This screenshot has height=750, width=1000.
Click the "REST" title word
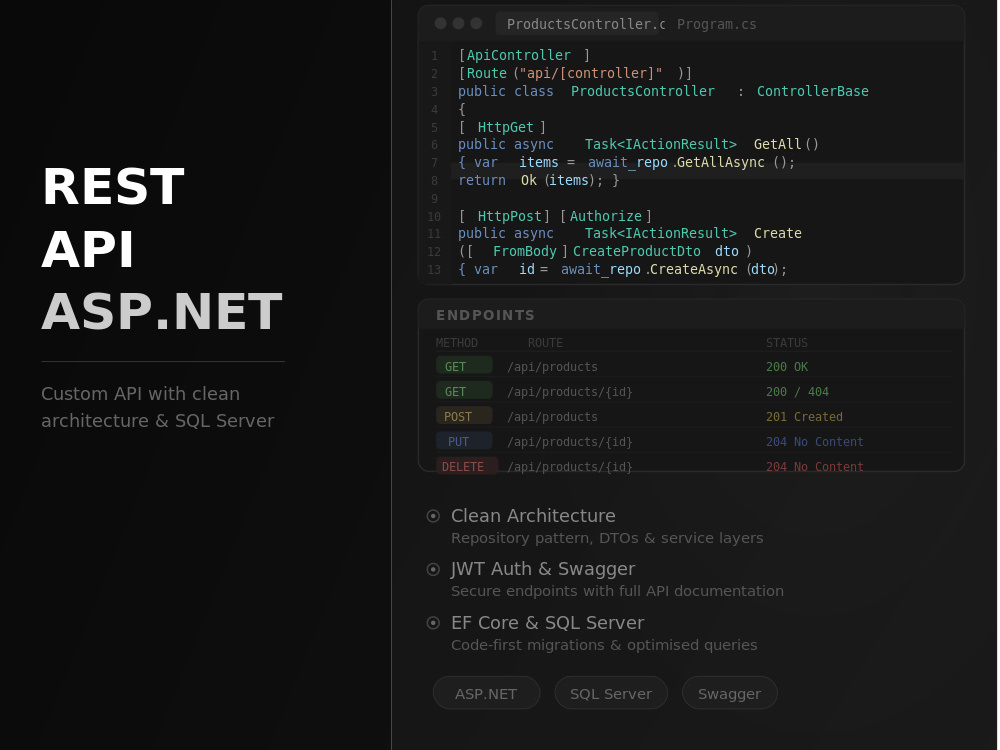point(114,186)
